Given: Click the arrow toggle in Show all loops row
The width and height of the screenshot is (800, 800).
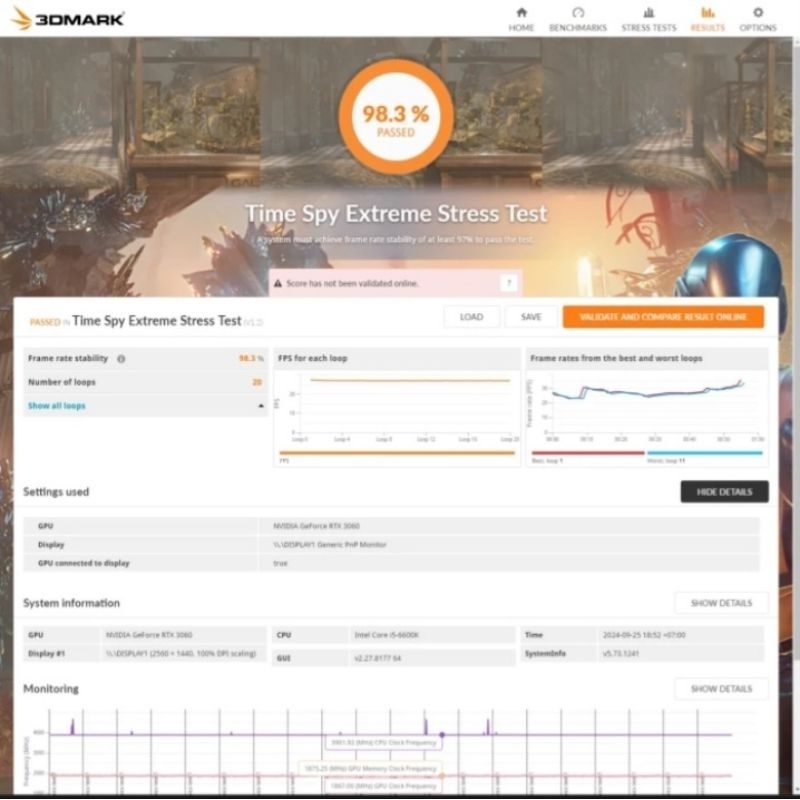Looking at the screenshot, I should click(x=261, y=406).
